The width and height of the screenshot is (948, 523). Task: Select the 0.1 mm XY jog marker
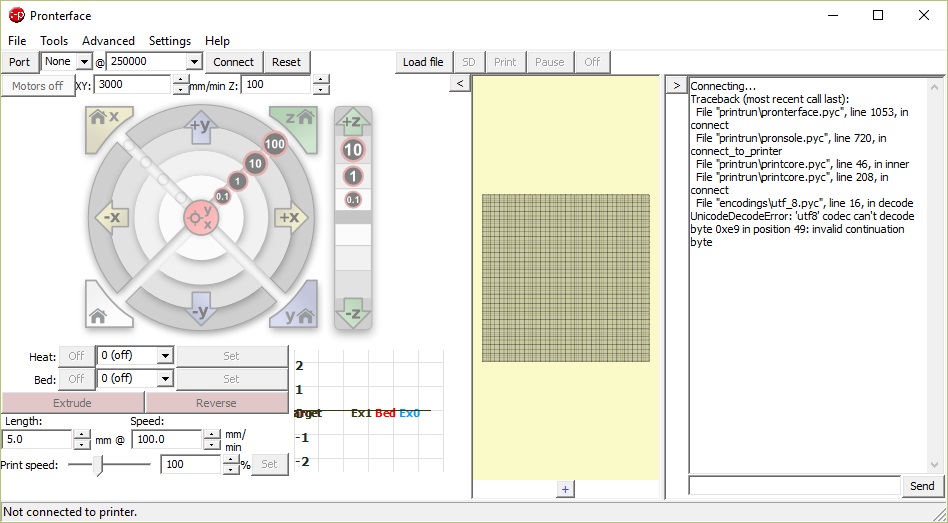[x=222, y=196]
